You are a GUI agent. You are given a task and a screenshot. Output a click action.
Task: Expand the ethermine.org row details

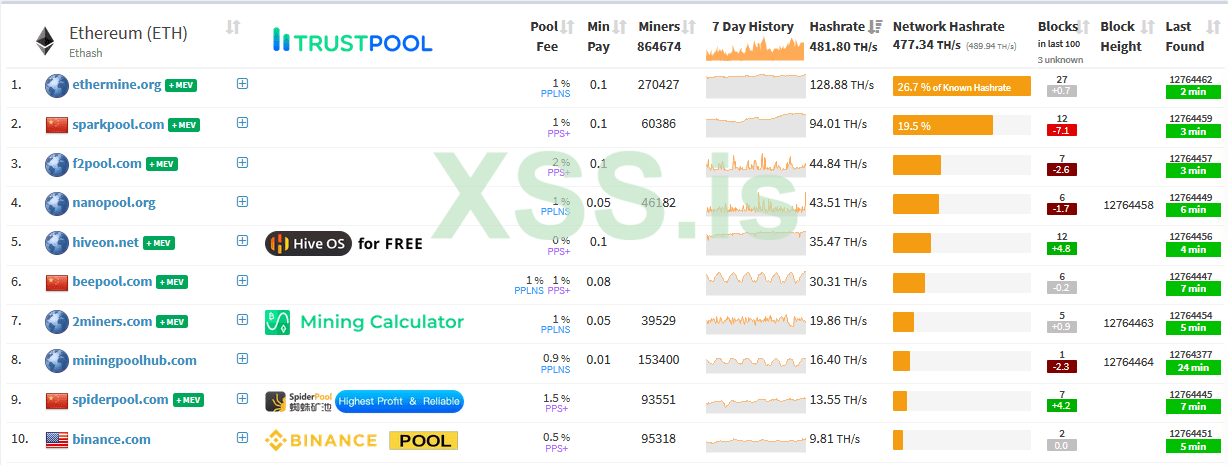(x=242, y=84)
